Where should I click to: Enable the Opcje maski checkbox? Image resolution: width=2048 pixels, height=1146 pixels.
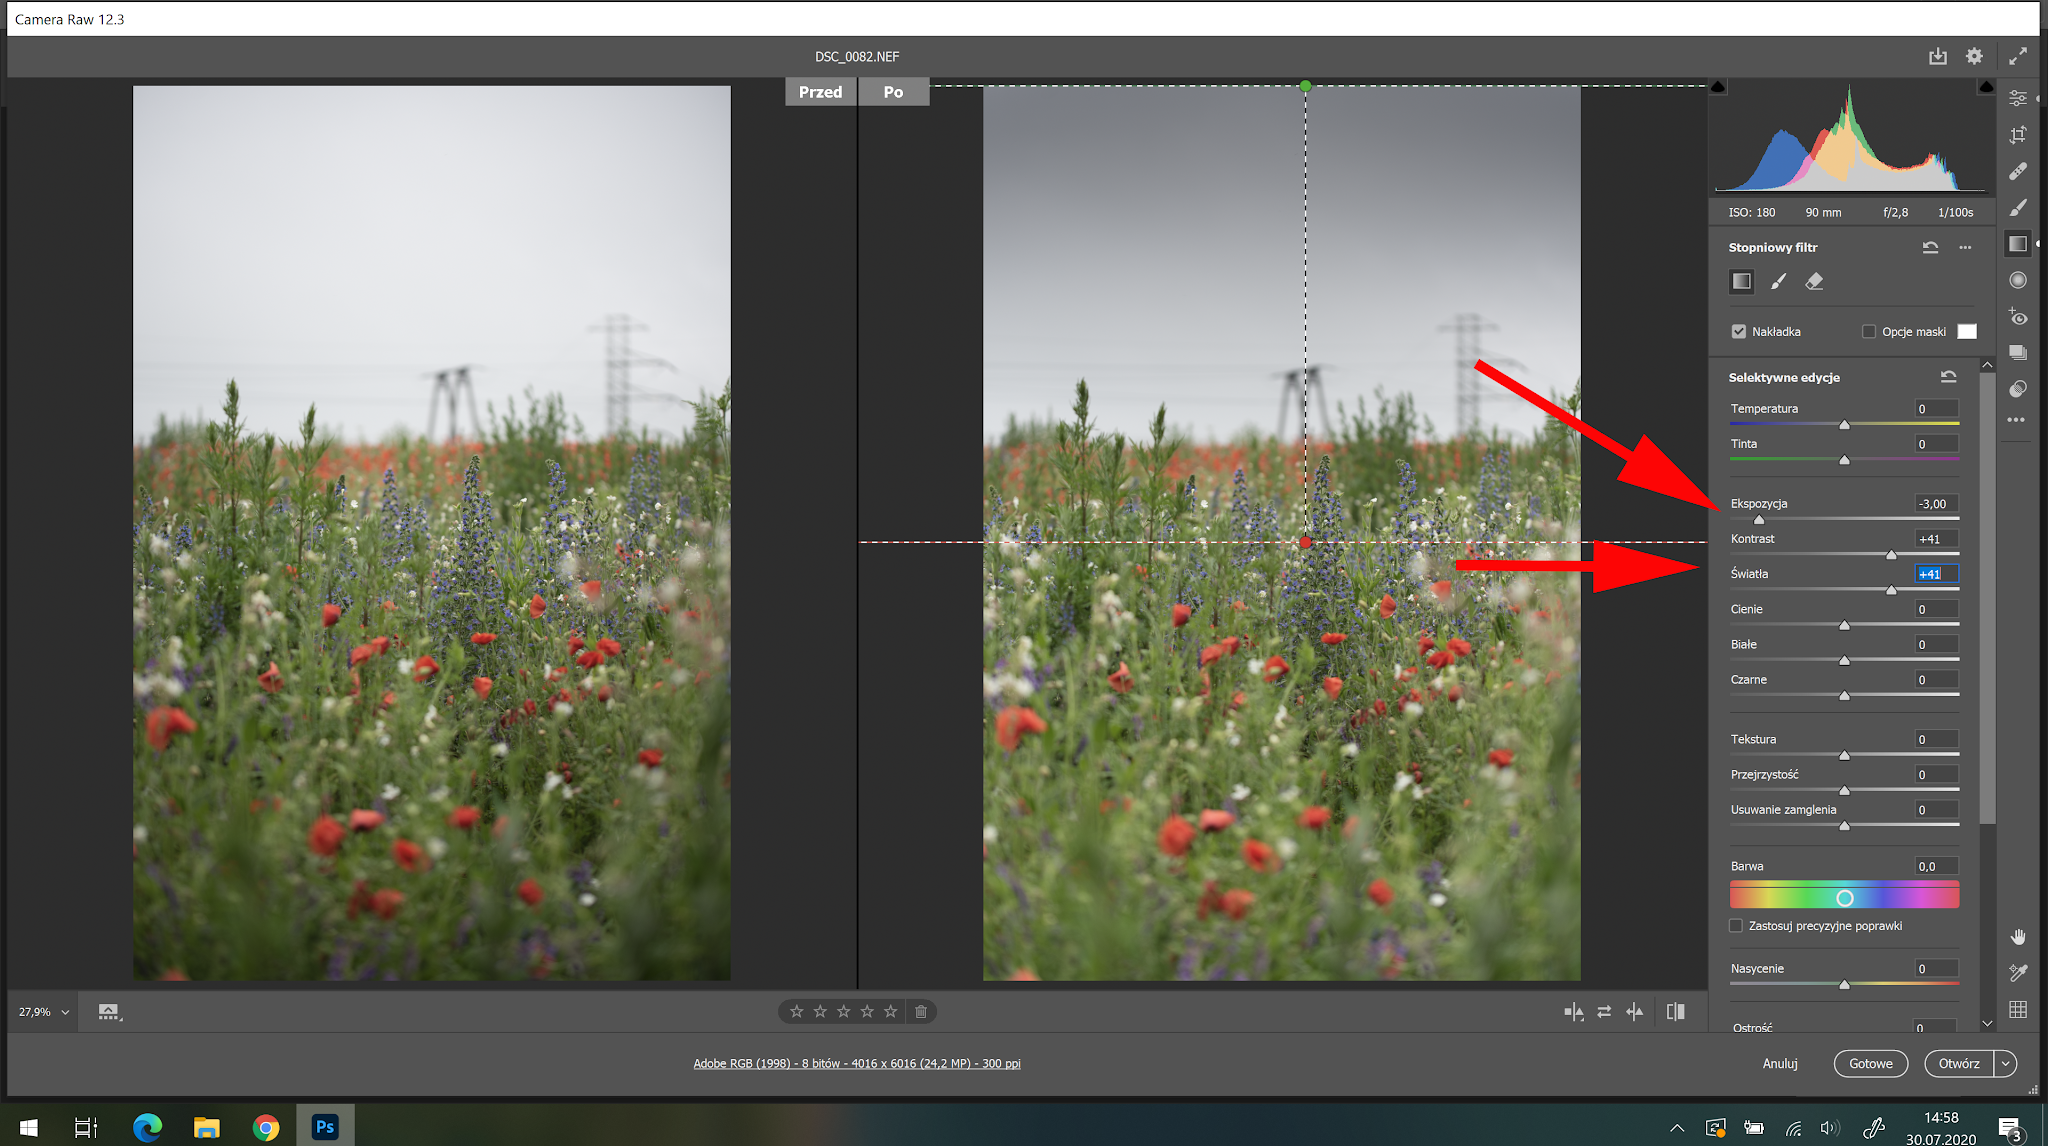point(1868,332)
